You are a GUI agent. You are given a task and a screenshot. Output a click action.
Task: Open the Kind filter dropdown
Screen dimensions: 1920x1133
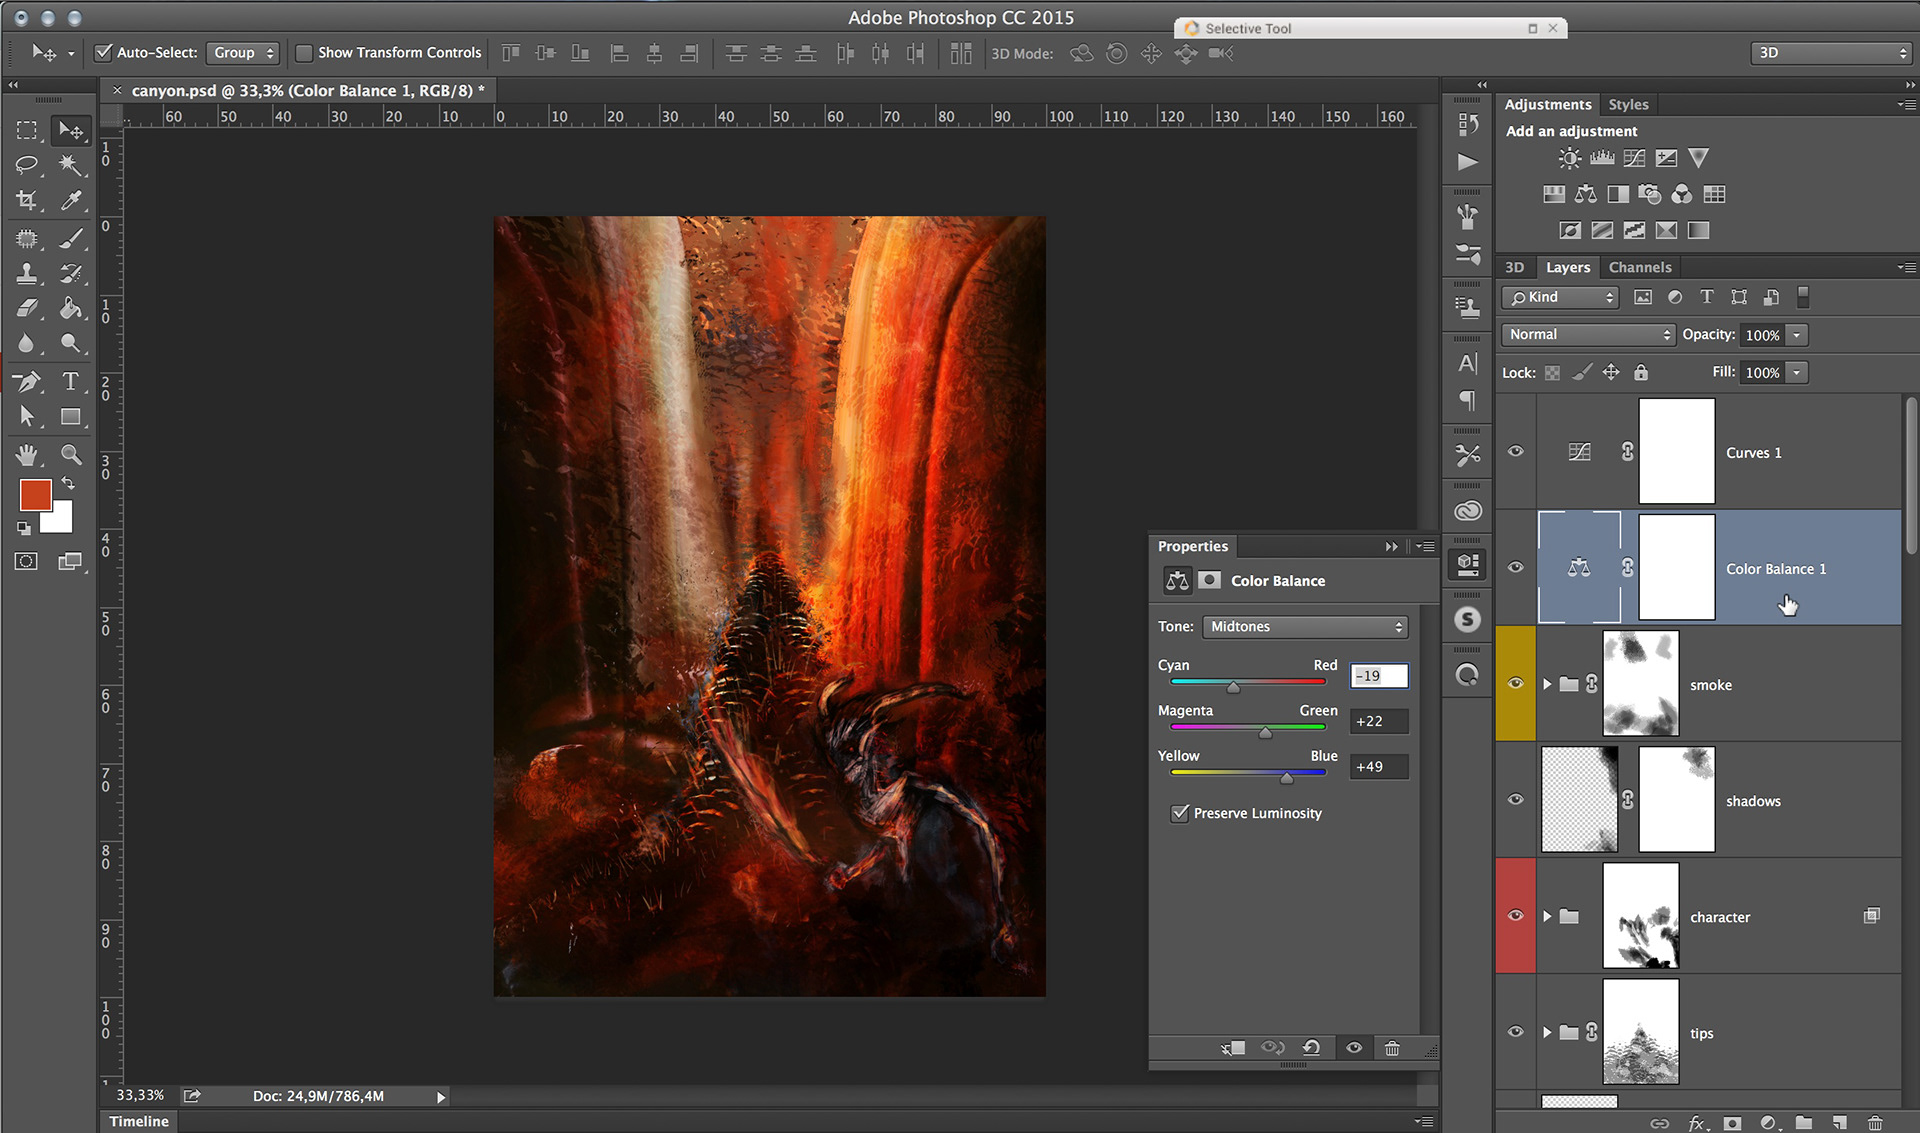[1560, 297]
